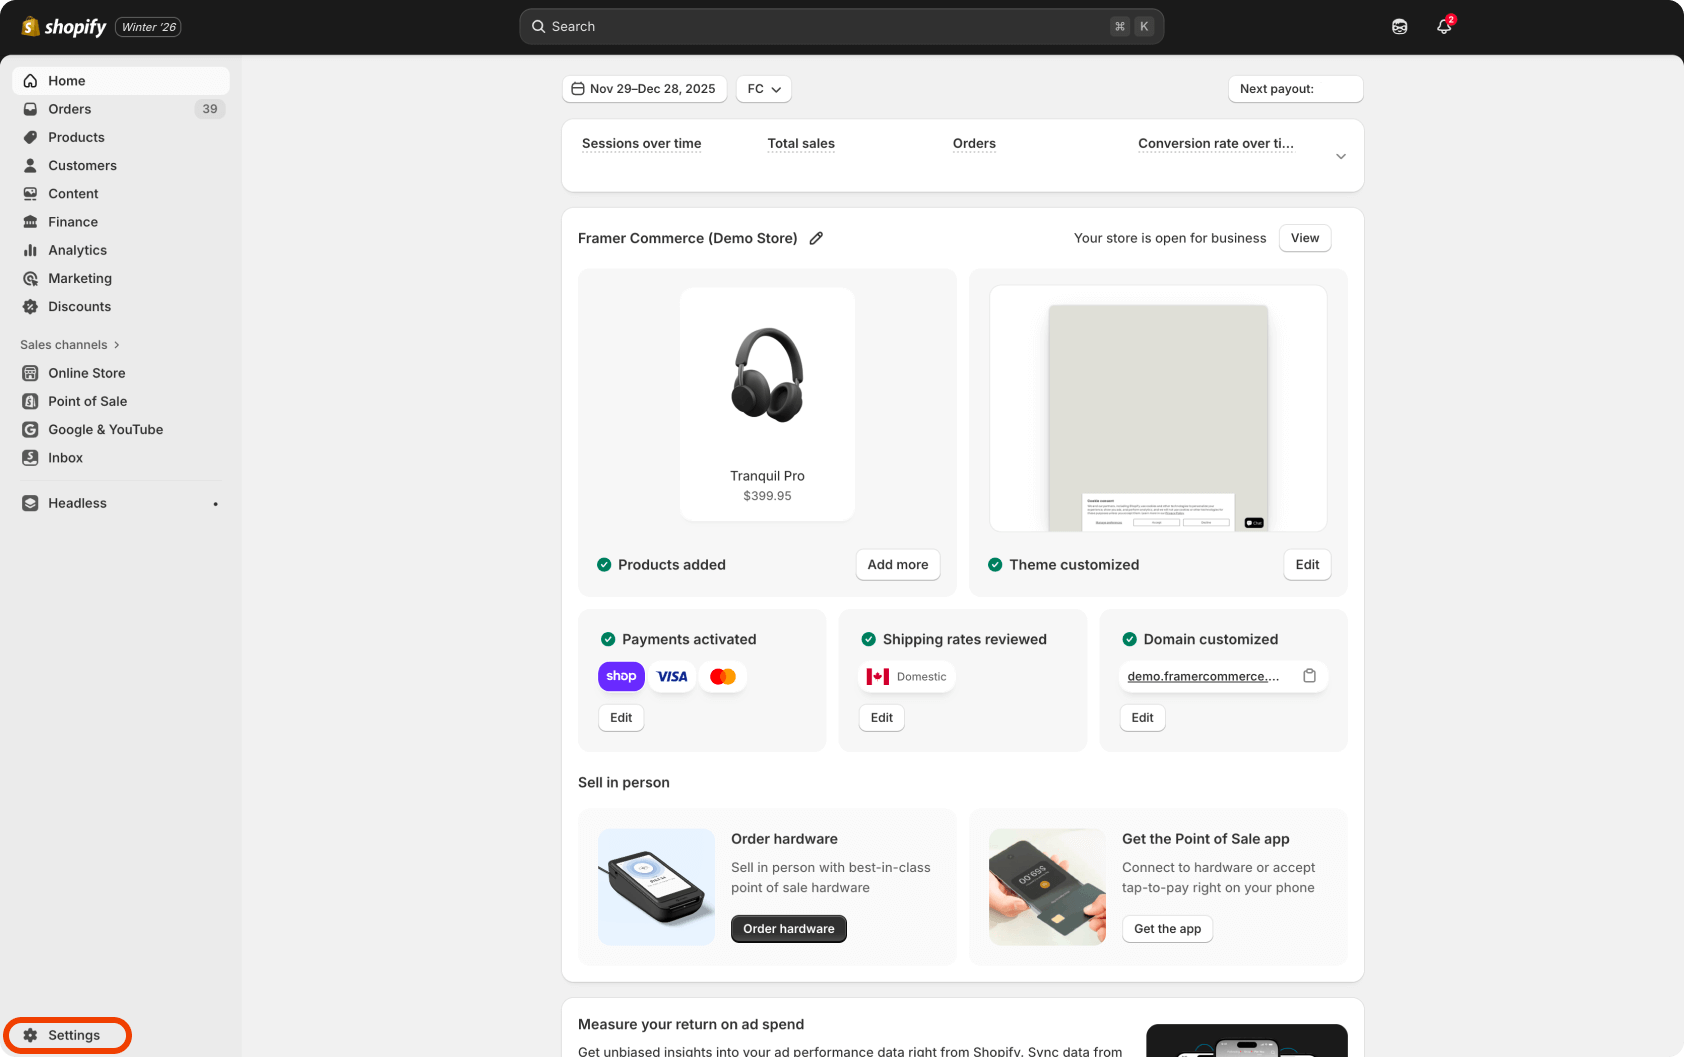
Task: Click the Customers person icon
Action: [x=31, y=165]
